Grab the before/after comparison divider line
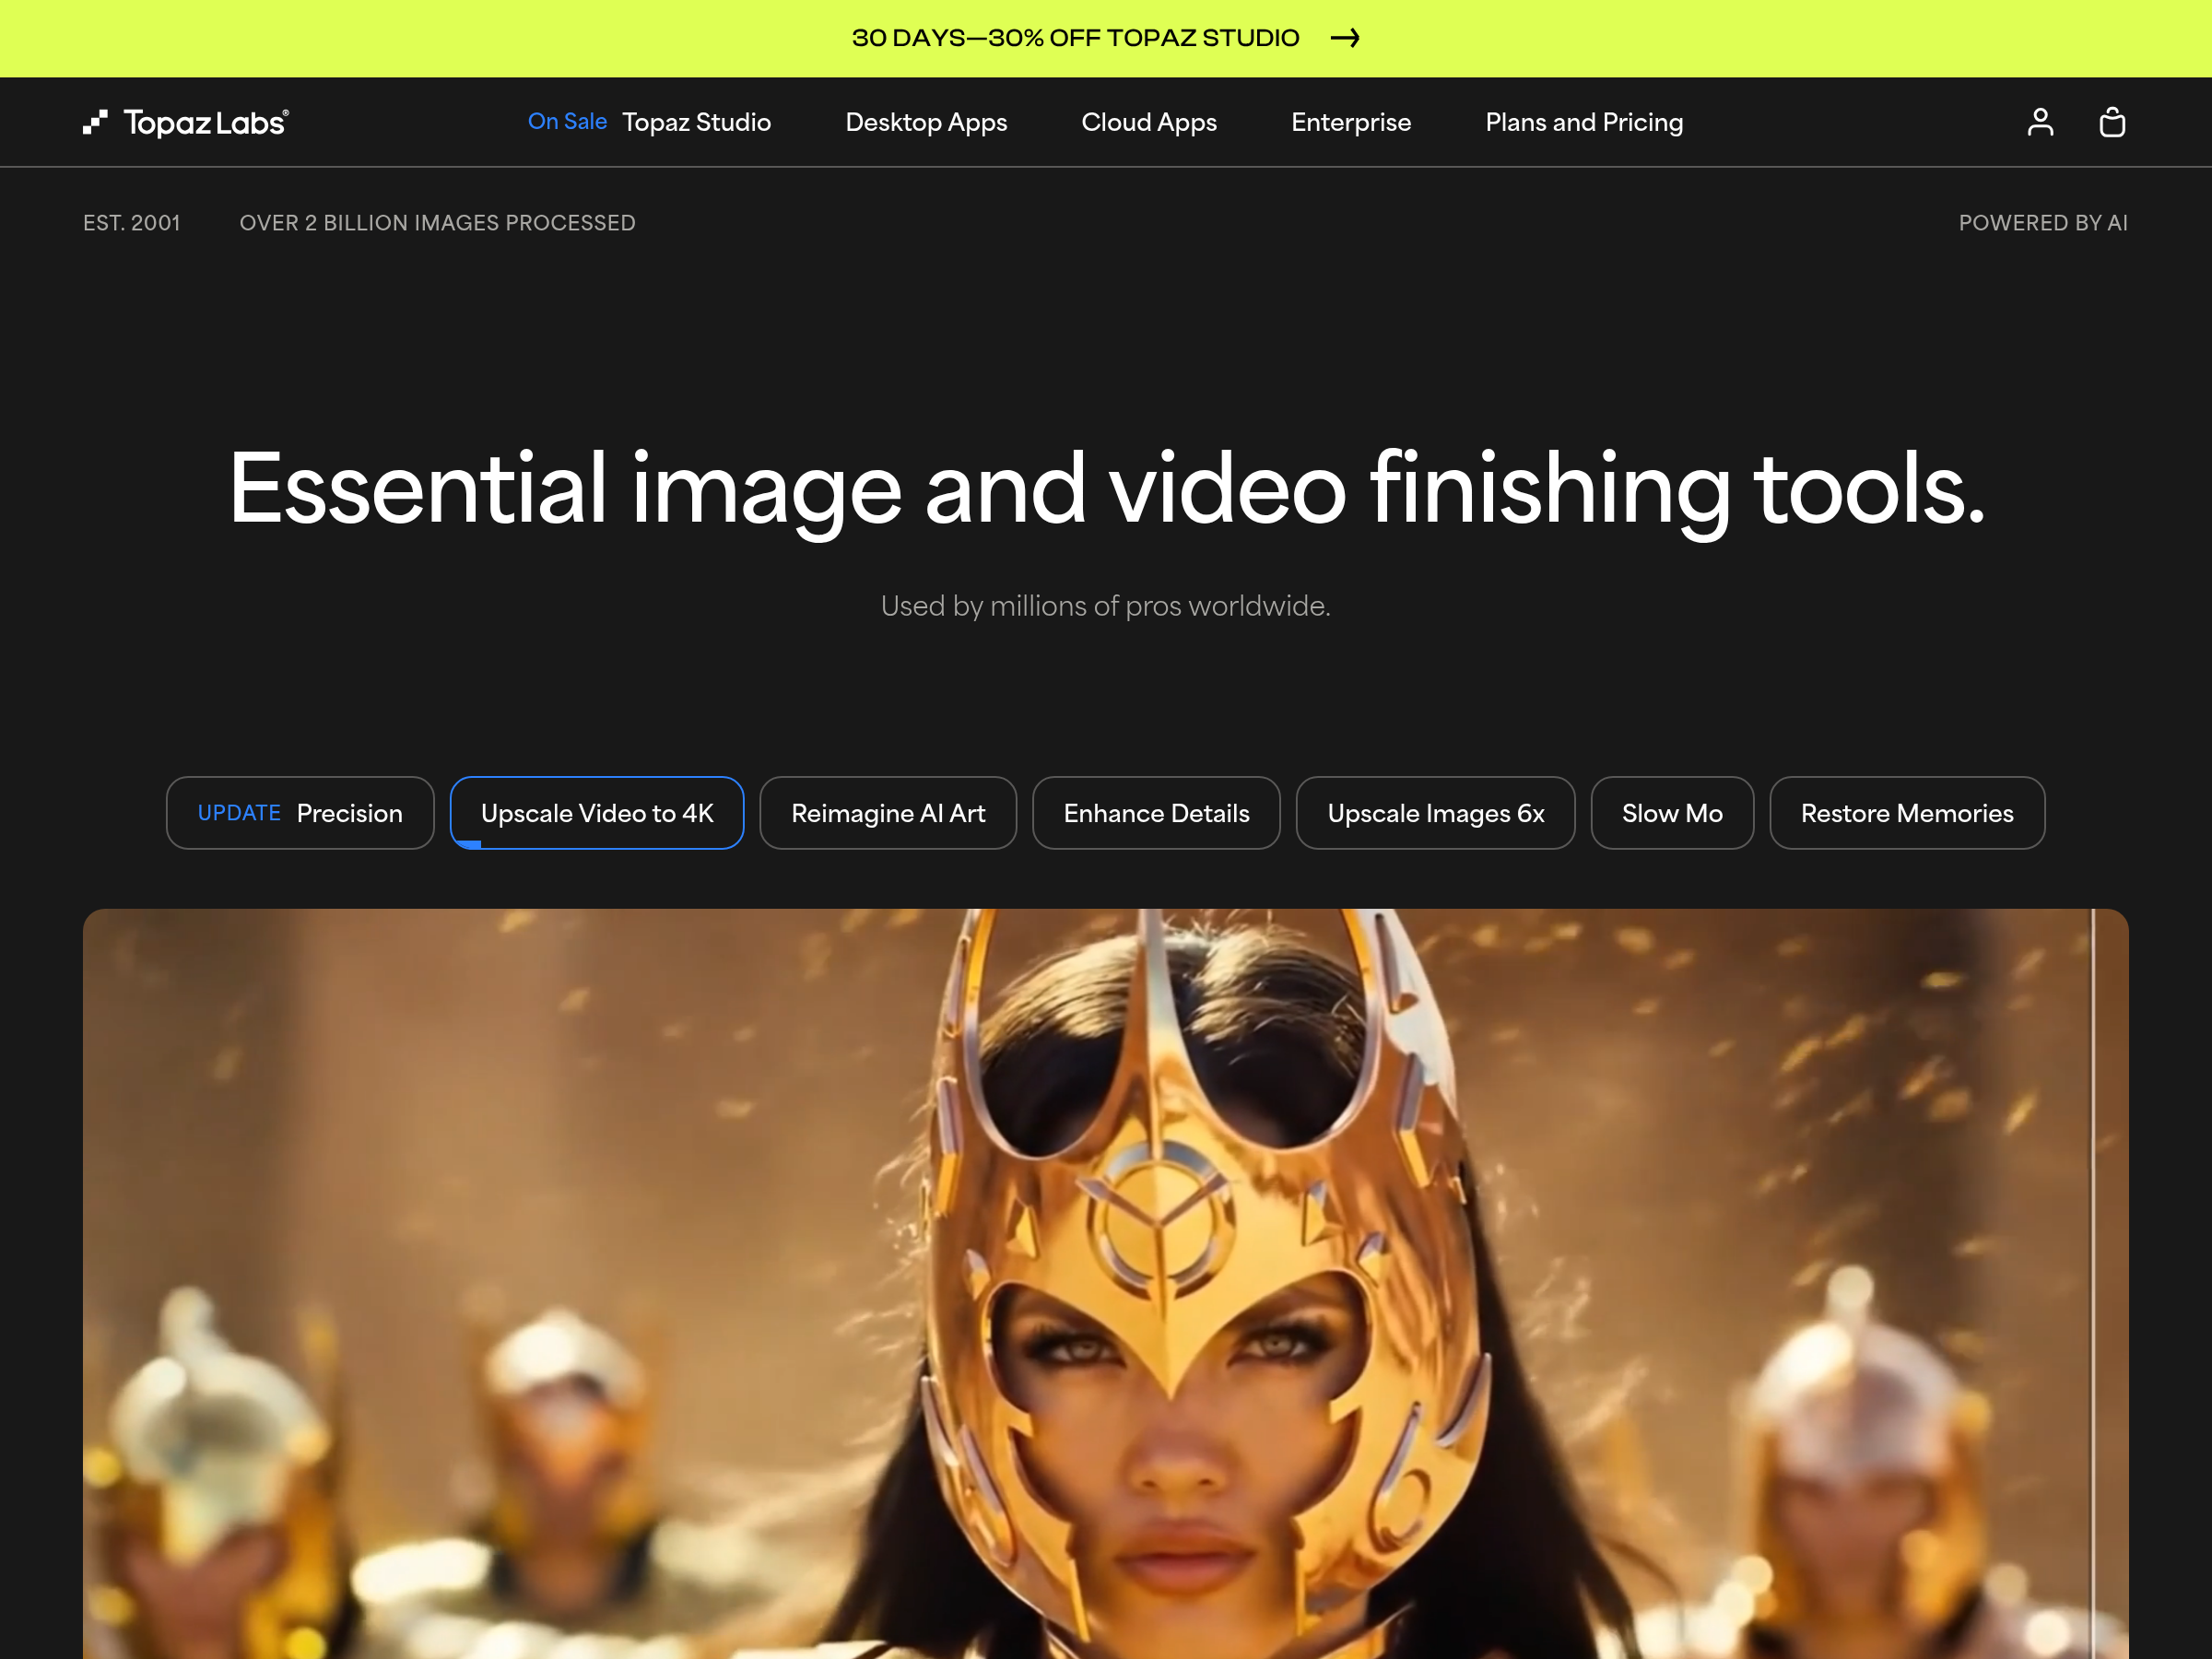This screenshot has height=1659, width=2212. pos(2092,1280)
